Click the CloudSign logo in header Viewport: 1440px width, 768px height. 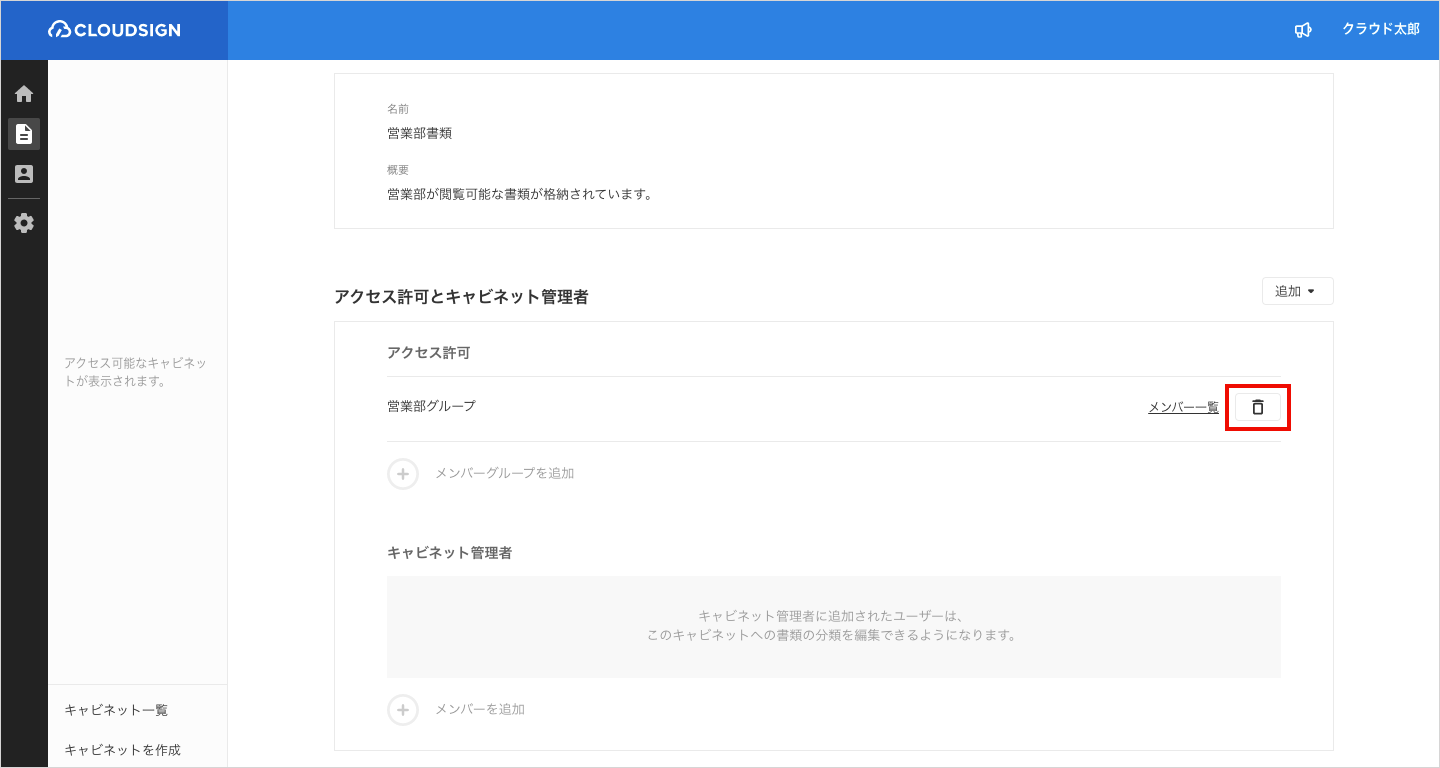114,30
